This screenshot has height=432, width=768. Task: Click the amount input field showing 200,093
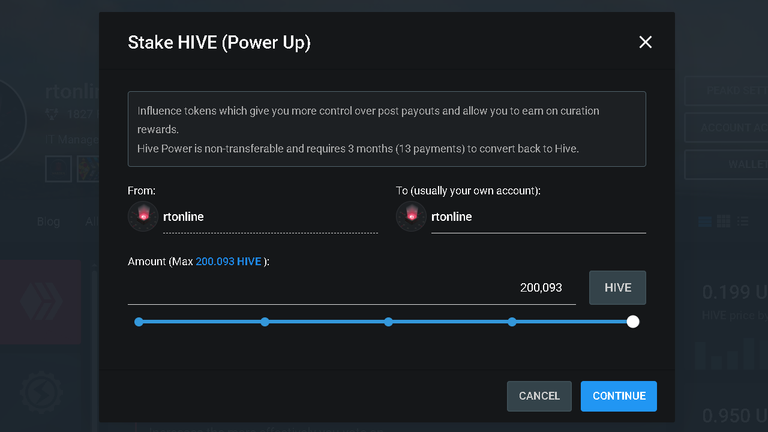352,288
